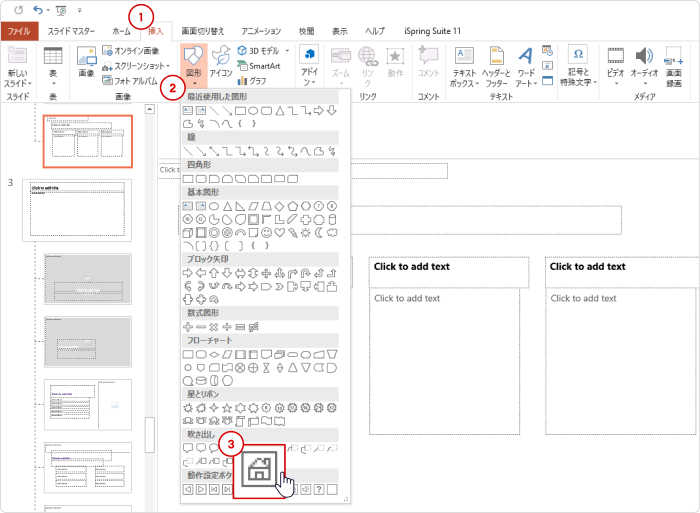Insert the smiley face basic shape
700x513 pixels.
click(x=267, y=233)
